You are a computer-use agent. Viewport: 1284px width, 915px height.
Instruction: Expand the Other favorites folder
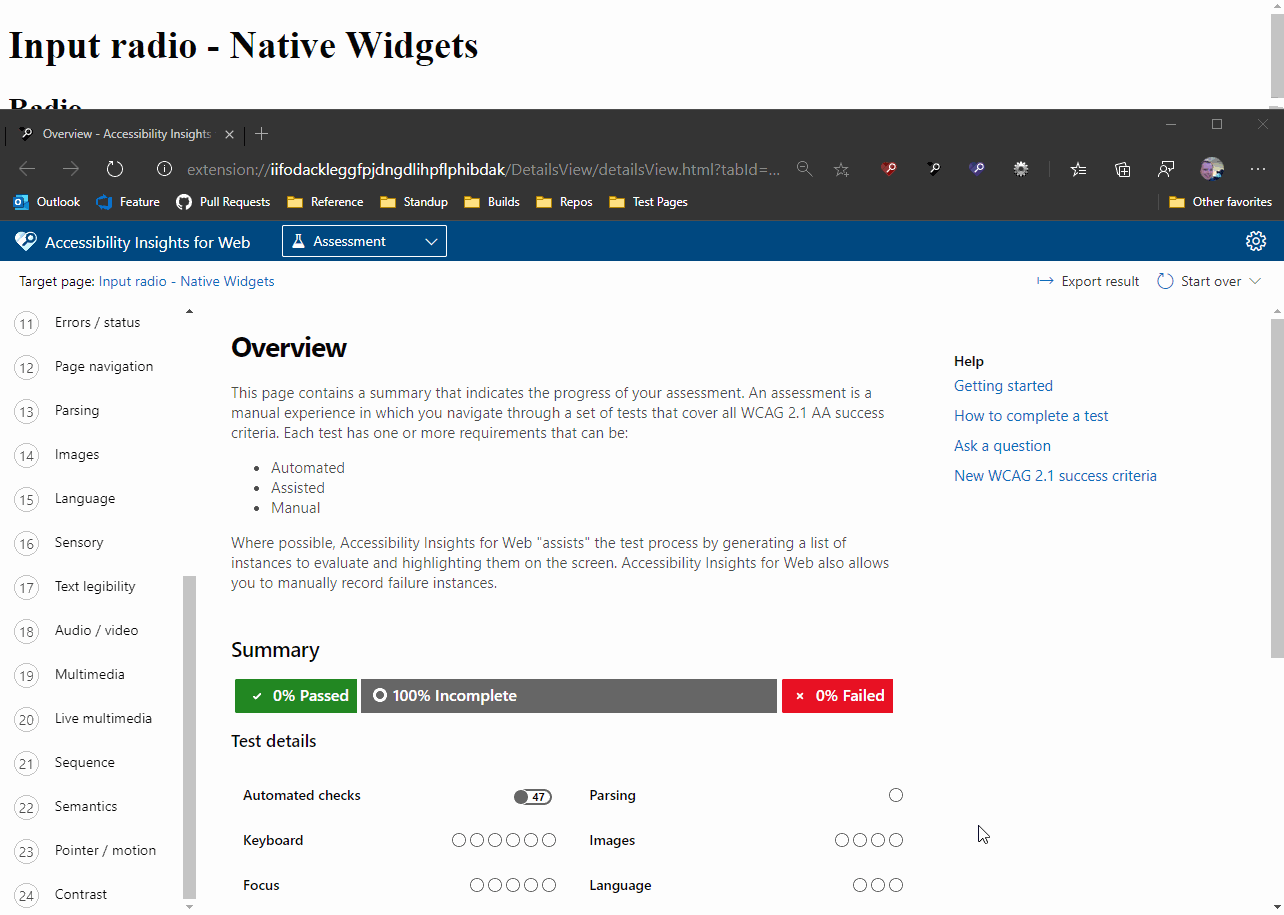[x=1220, y=202]
